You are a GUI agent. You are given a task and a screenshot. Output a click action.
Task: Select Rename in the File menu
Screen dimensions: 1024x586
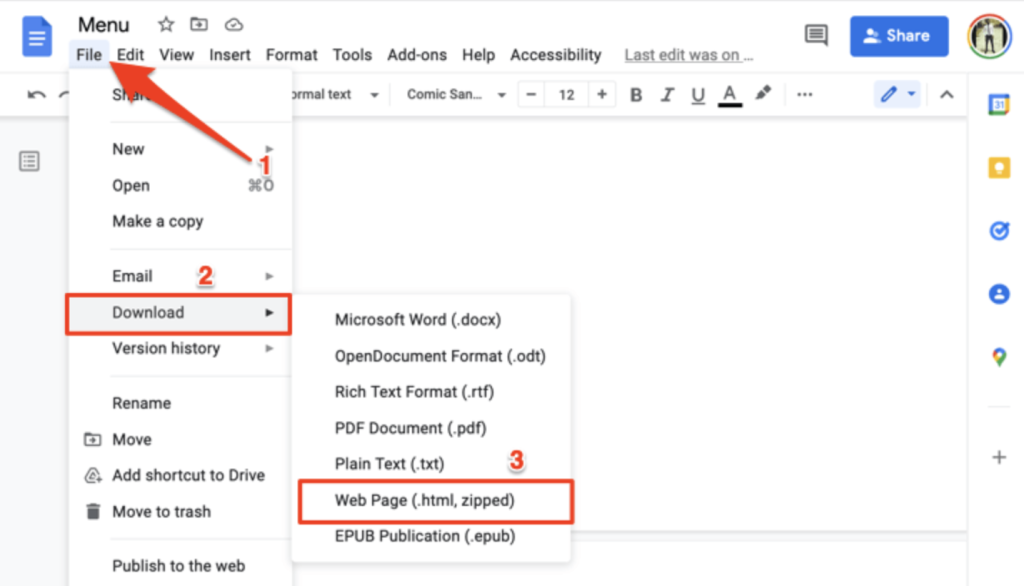pos(181,403)
